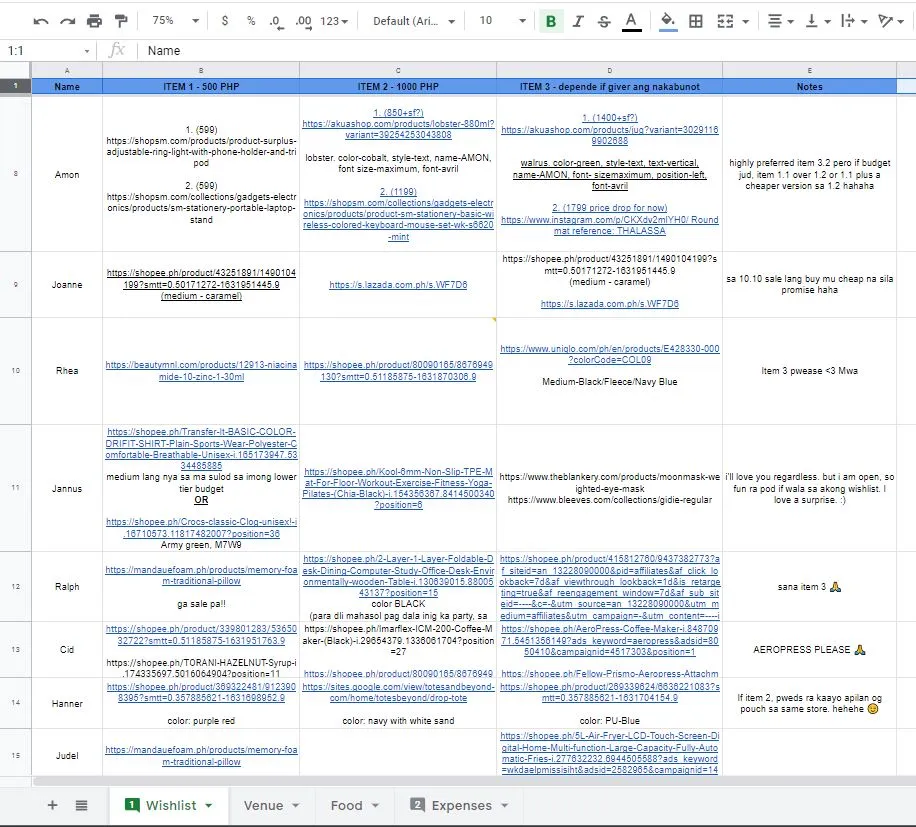Select row 1 header
This screenshot has width=916, height=827.
15,86
